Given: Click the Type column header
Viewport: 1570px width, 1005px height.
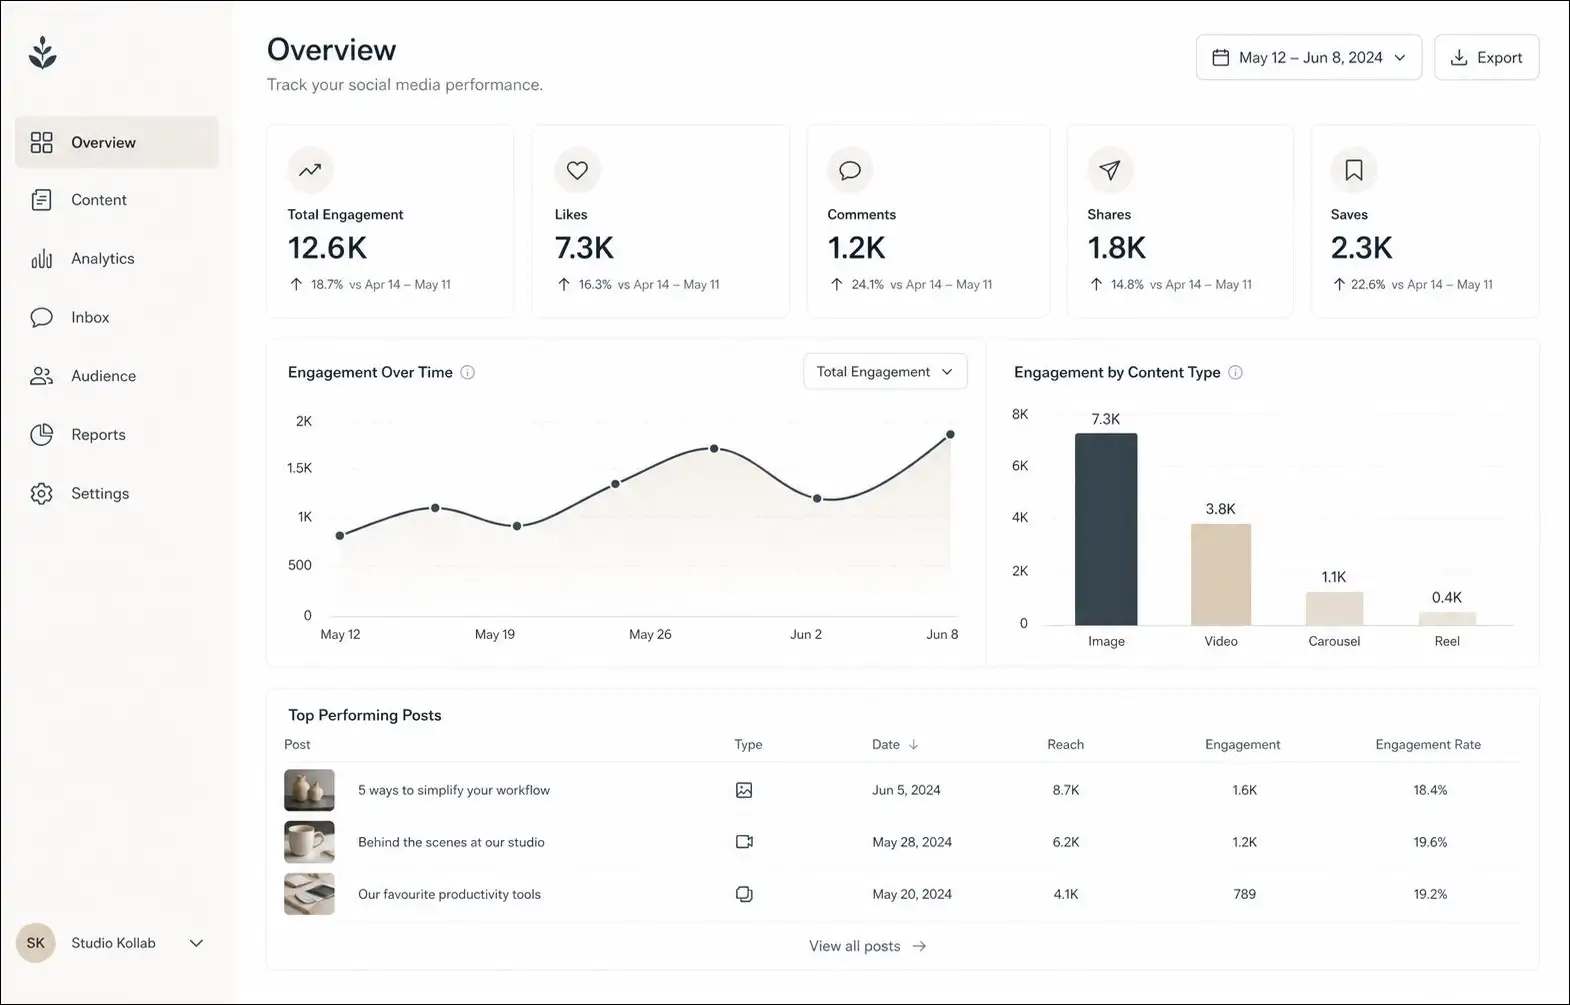Looking at the screenshot, I should click(x=748, y=745).
